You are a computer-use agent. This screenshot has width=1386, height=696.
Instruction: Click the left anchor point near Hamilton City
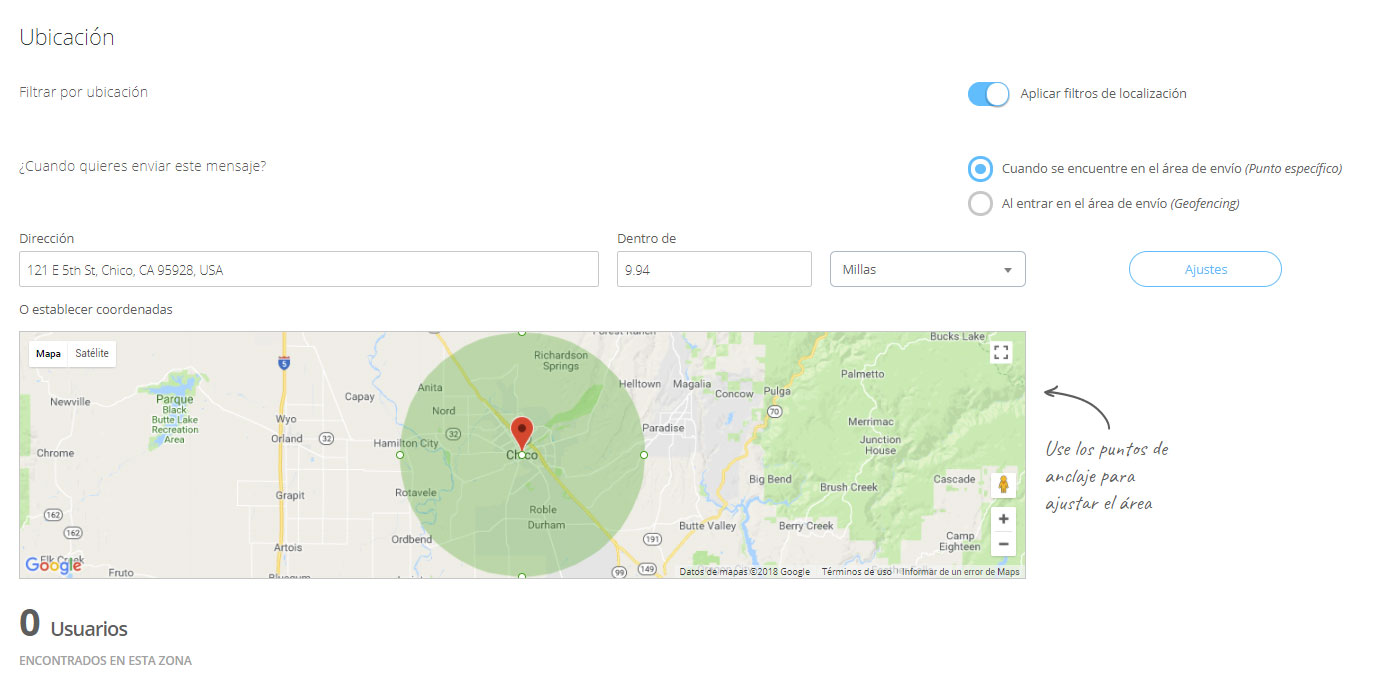click(400, 455)
